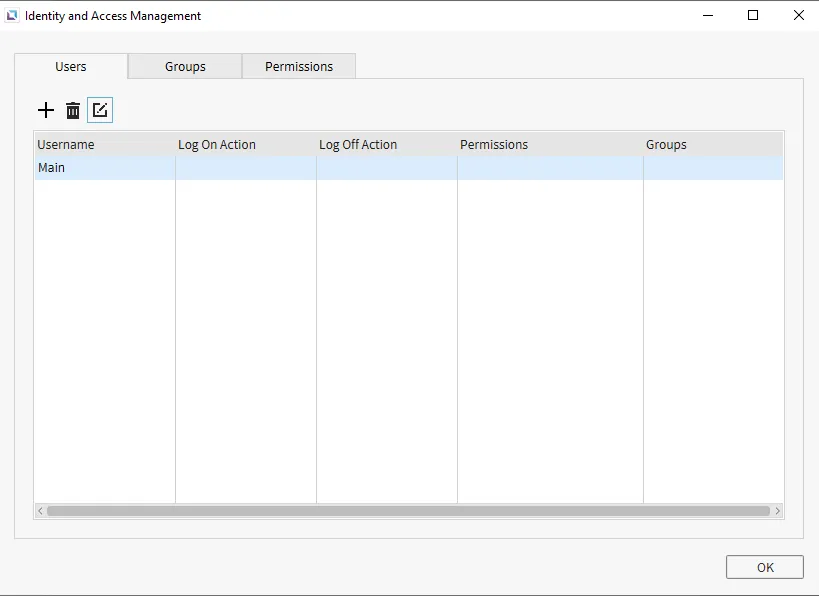Open the Groups tab
819x596 pixels.
click(x=185, y=66)
